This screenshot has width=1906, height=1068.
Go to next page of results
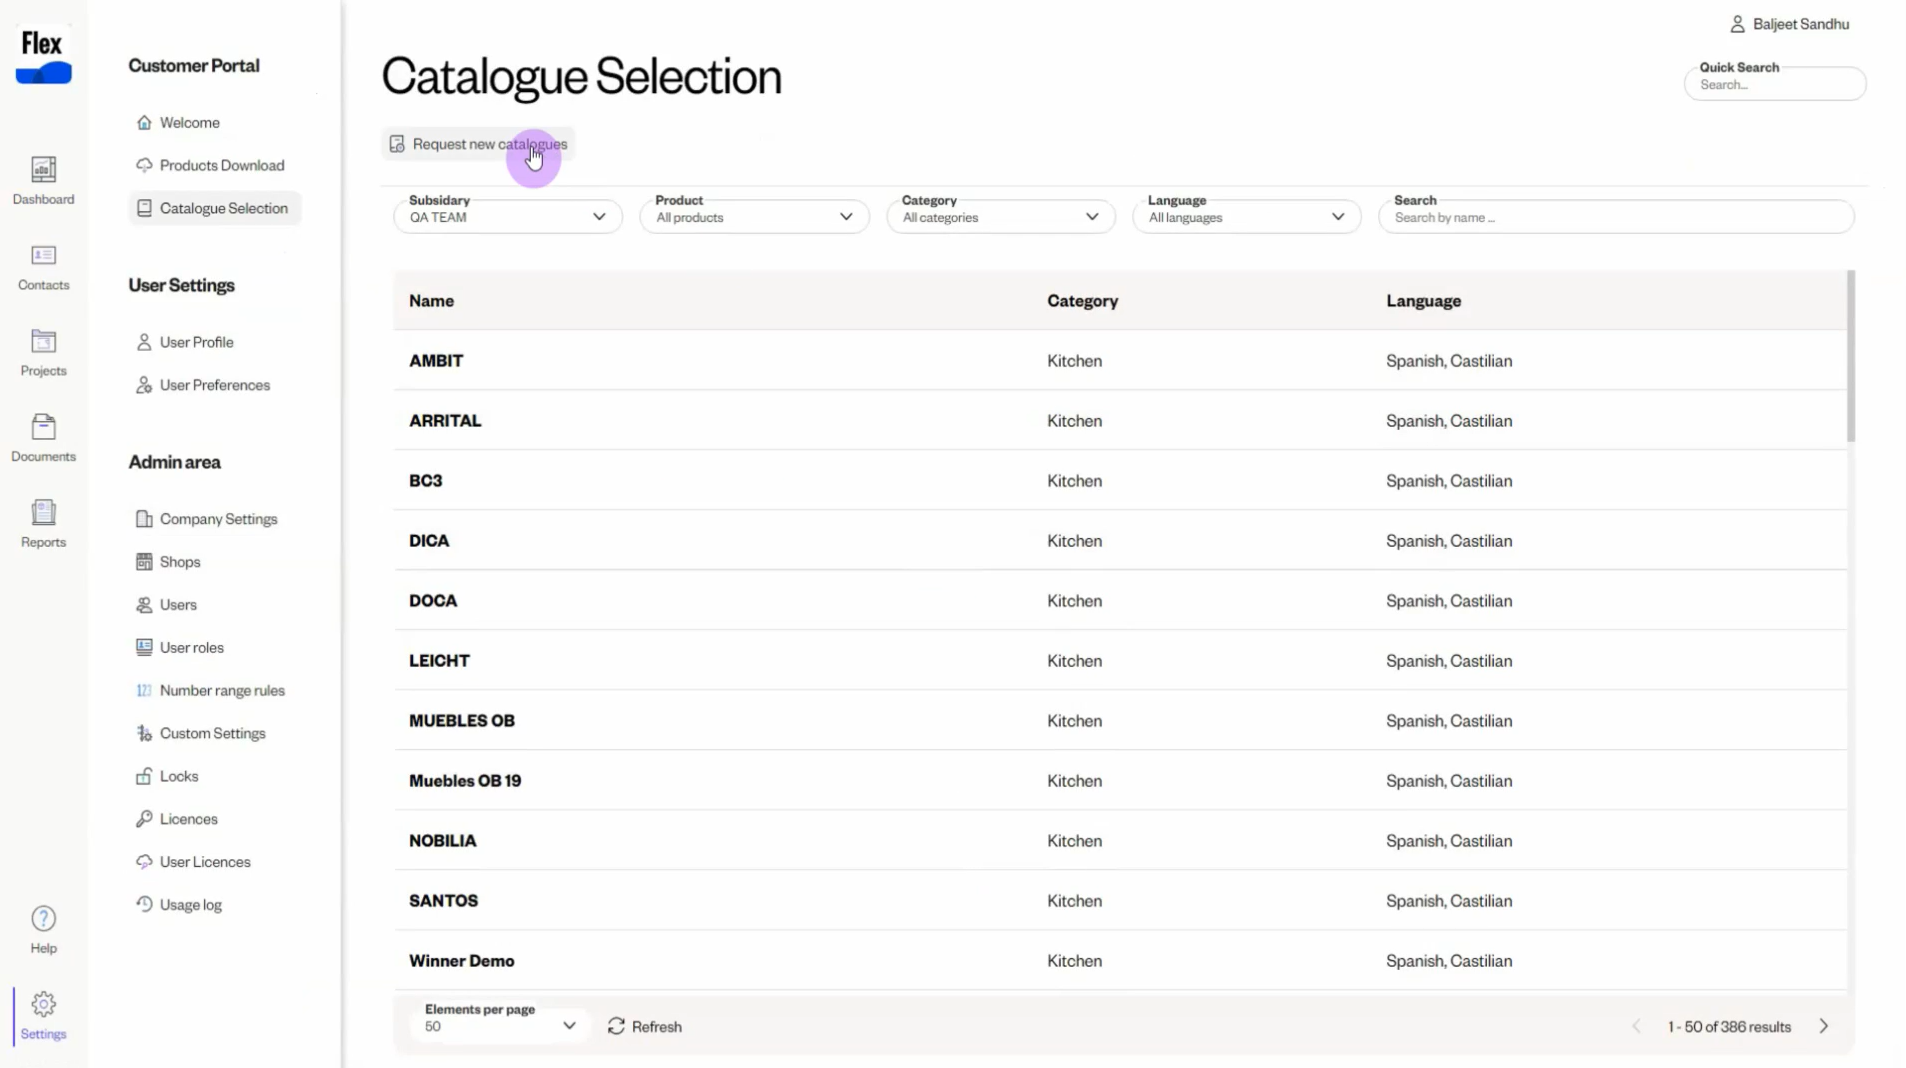[1824, 1026]
